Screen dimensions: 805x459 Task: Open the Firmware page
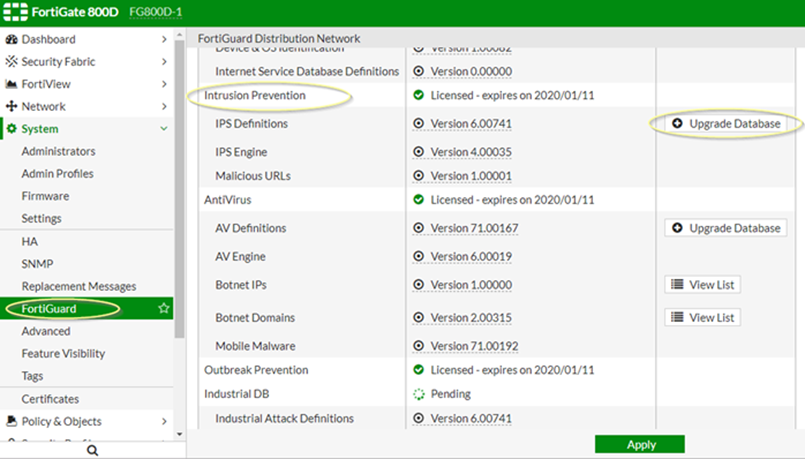point(45,196)
